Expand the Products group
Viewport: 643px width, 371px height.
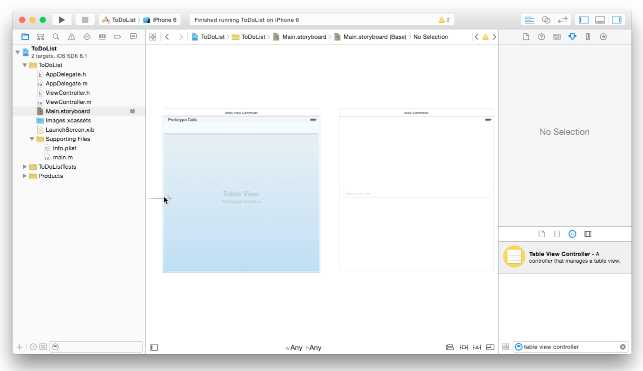tap(25, 176)
